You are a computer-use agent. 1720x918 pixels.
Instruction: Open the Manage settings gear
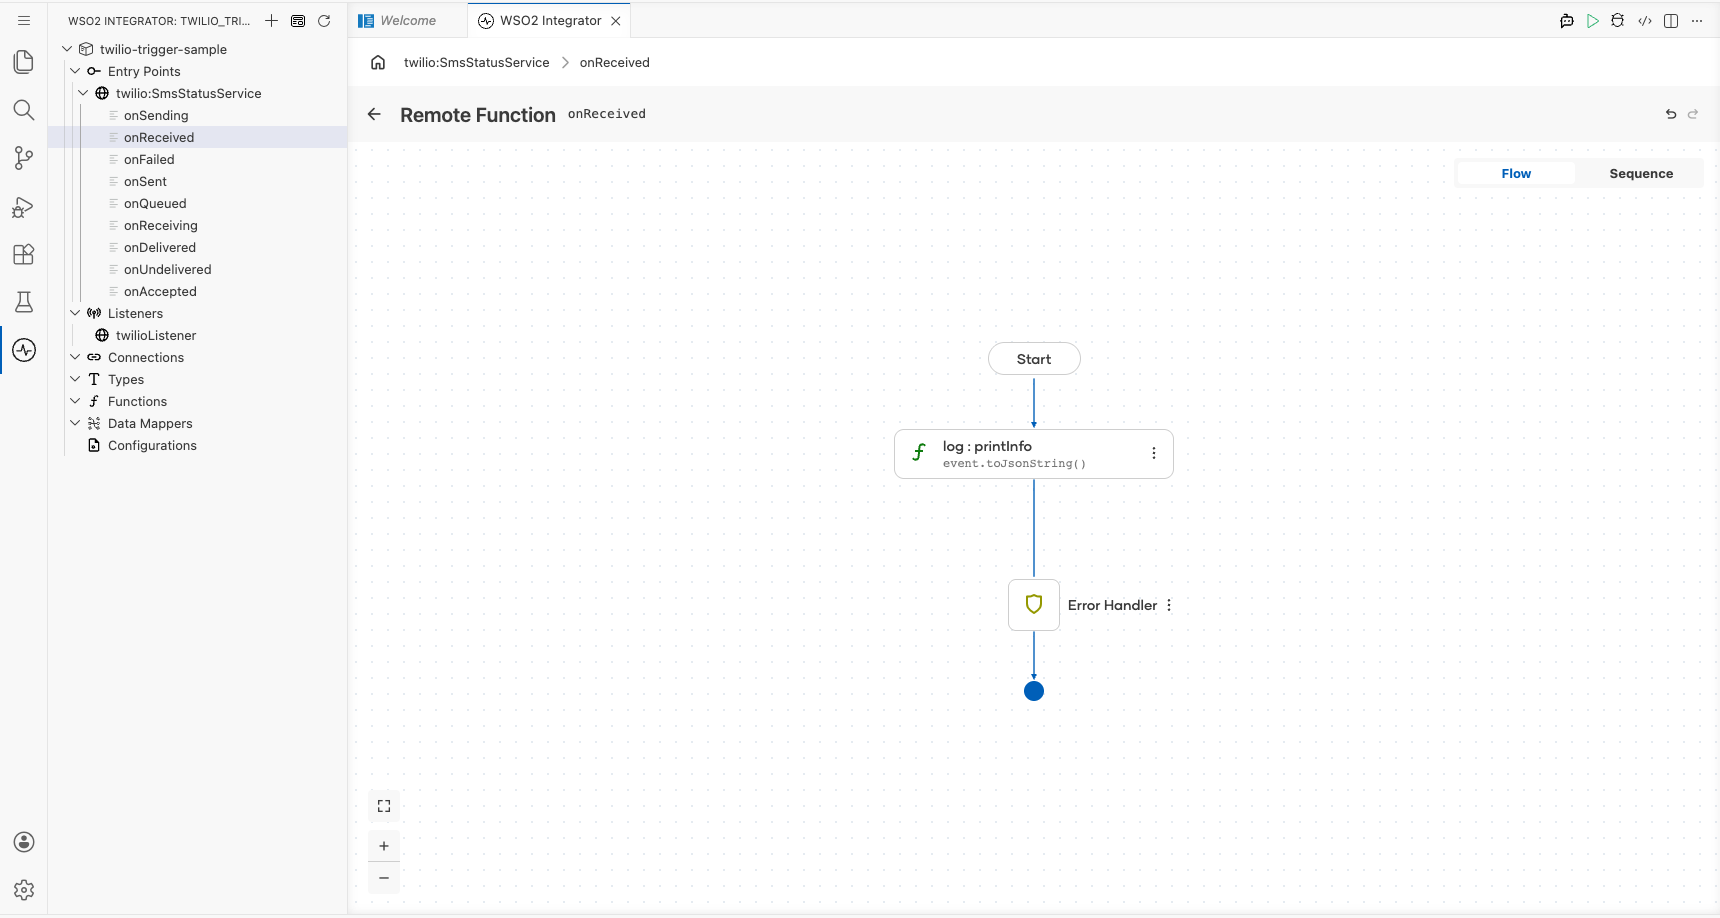pyautogui.click(x=24, y=890)
